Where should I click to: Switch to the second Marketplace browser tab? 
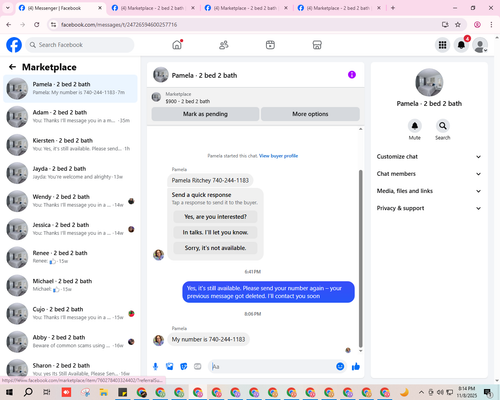[153, 8]
